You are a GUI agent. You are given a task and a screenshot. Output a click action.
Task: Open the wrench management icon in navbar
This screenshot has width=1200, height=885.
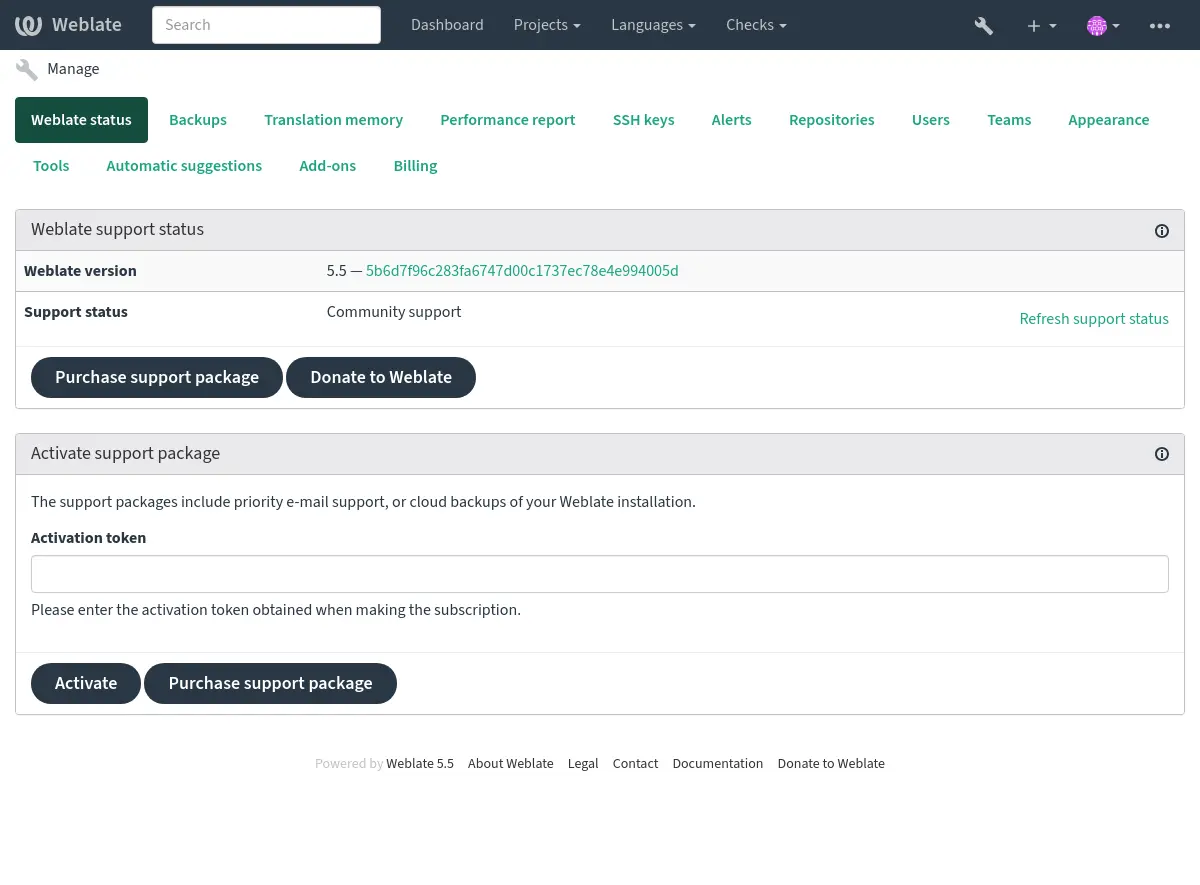[x=984, y=26]
